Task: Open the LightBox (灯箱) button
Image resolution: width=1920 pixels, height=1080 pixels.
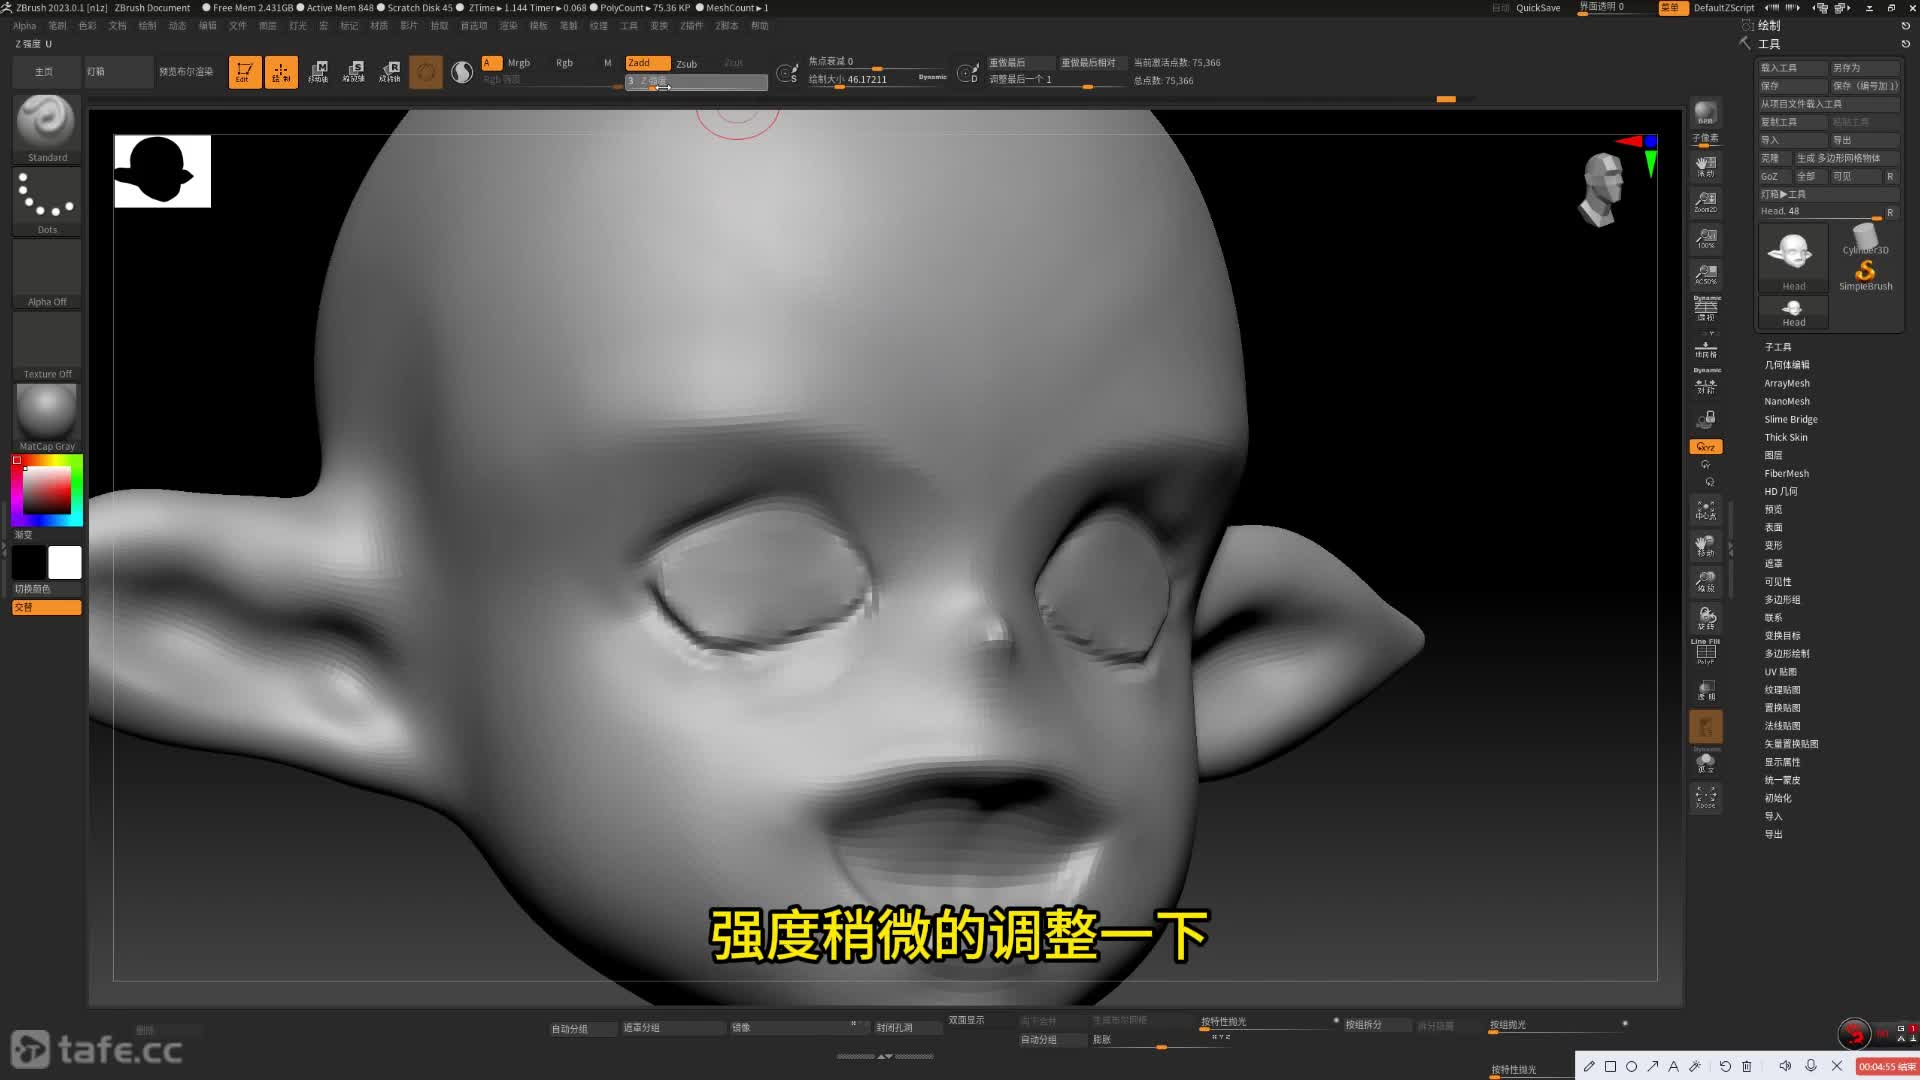Action: pyautogui.click(x=118, y=72)
